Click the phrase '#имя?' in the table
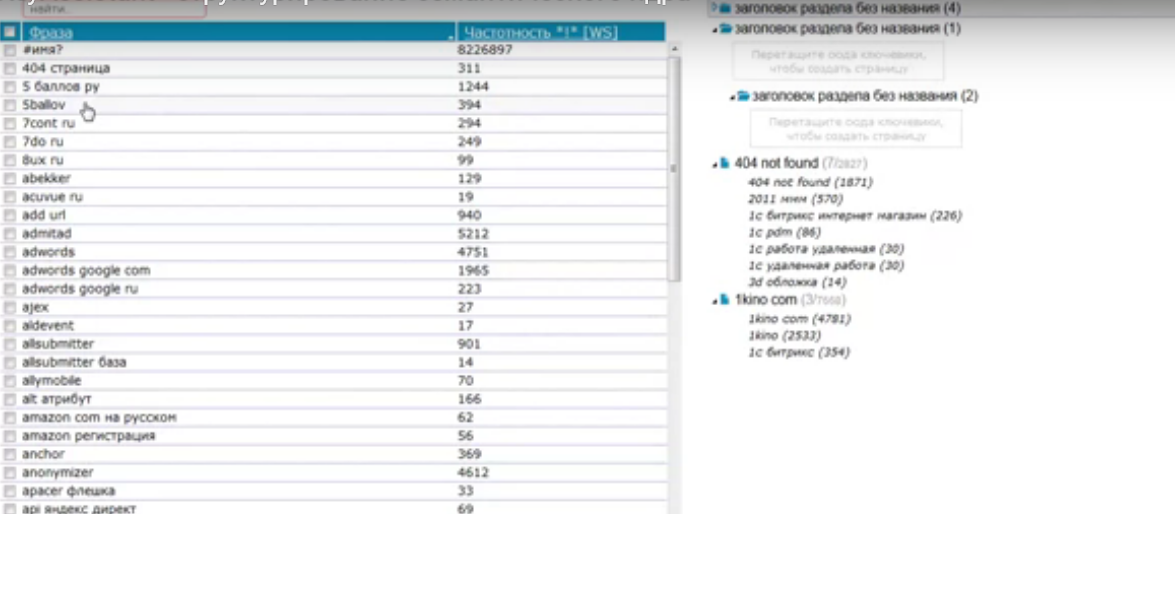 coord(42,50)
